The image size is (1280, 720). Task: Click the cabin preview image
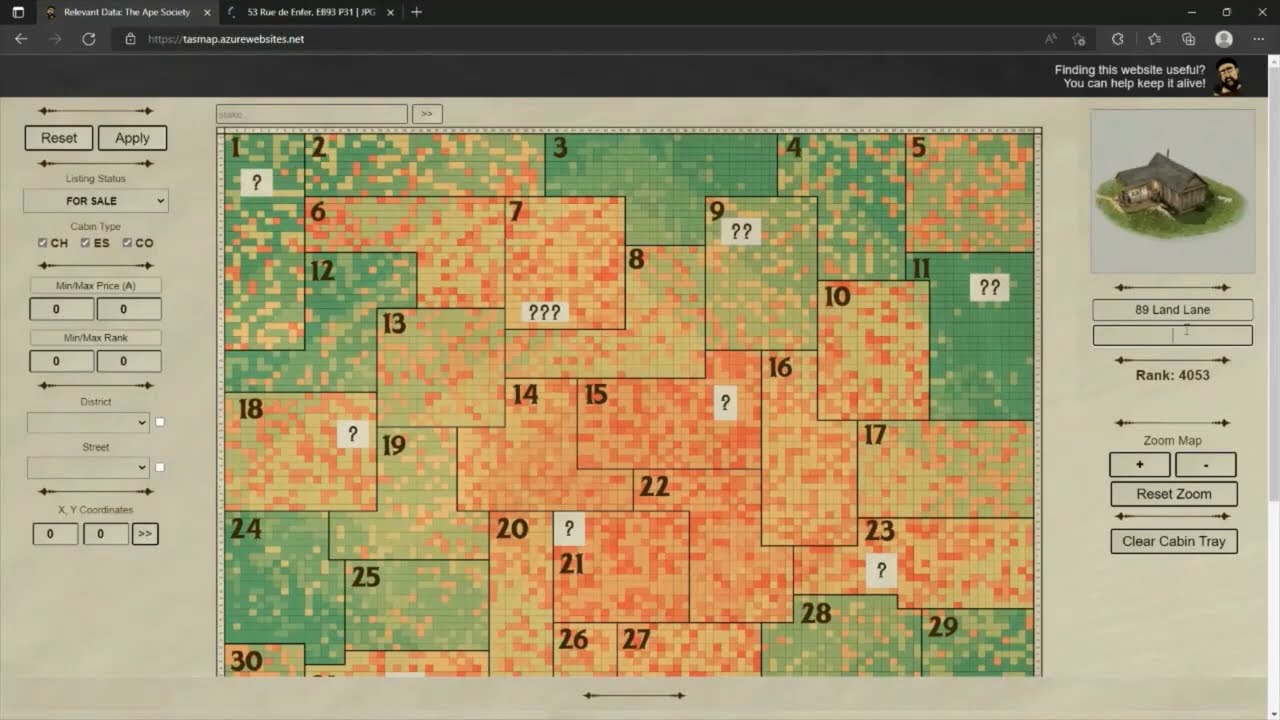click(x=1172, y=191)
